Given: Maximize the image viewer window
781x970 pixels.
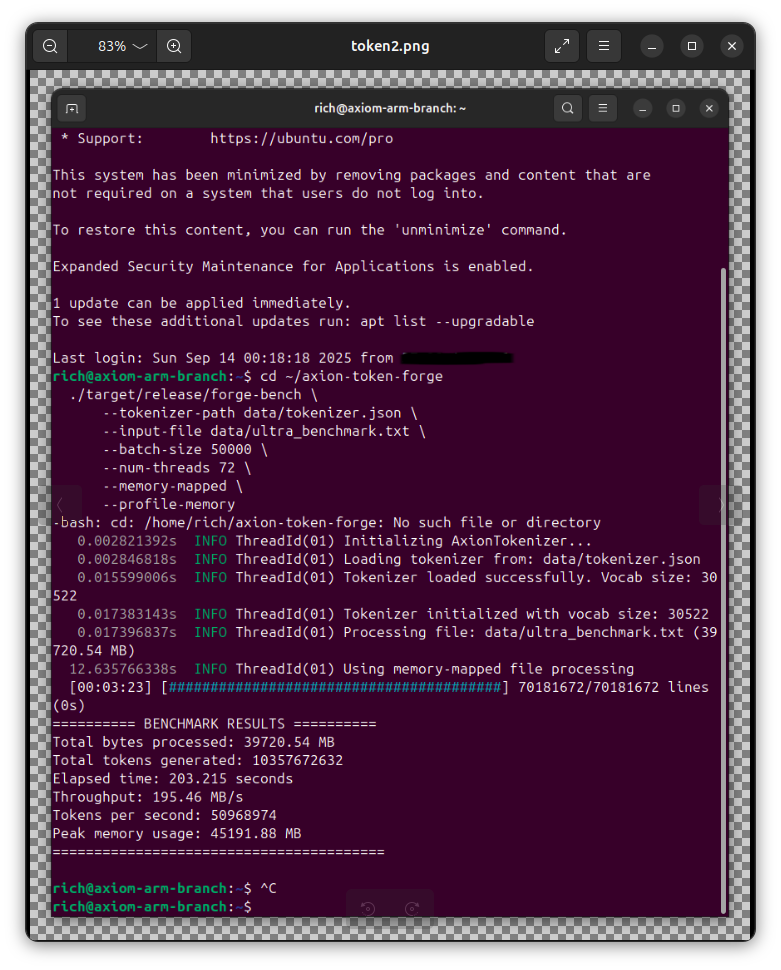Looking at the screenshot, I should [692, 46].
